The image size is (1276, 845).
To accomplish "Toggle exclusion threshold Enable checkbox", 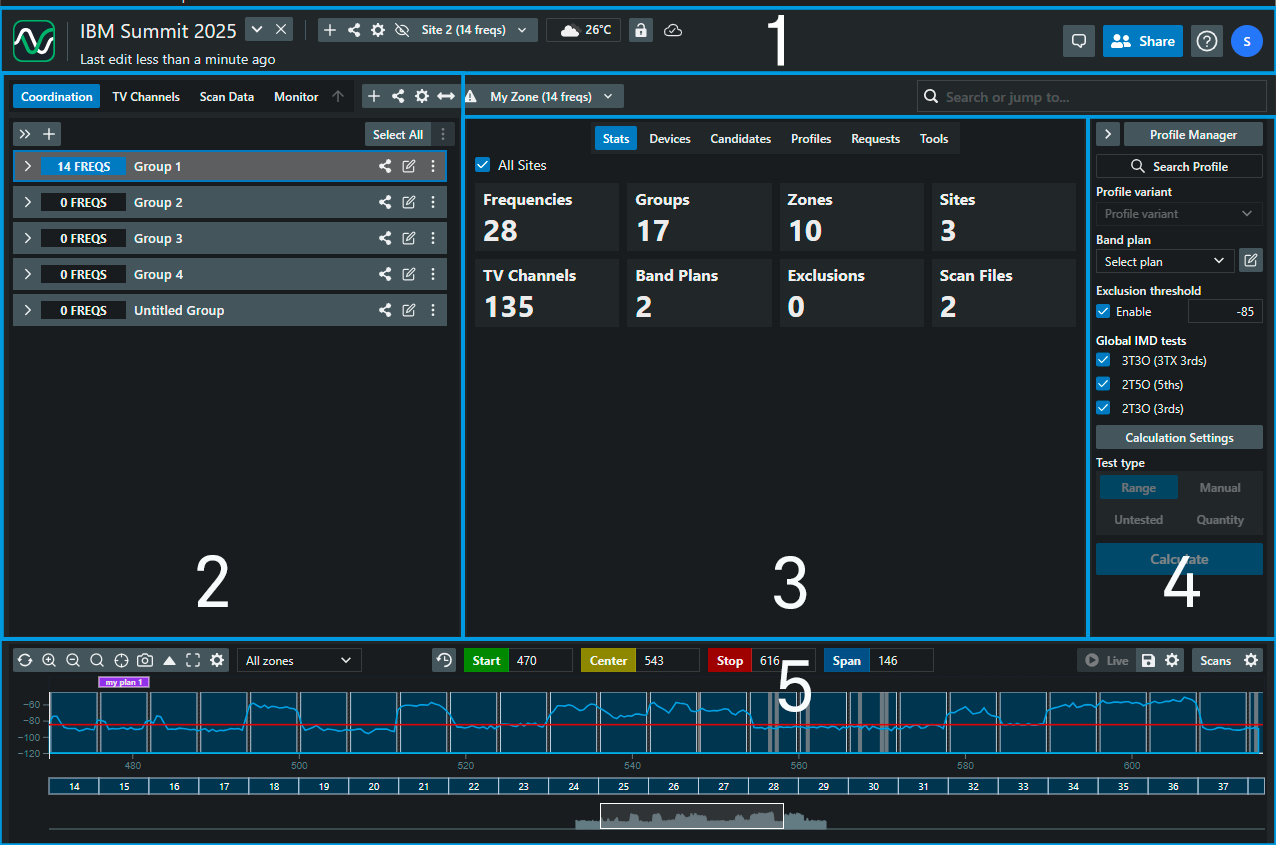I will 1103,312.
